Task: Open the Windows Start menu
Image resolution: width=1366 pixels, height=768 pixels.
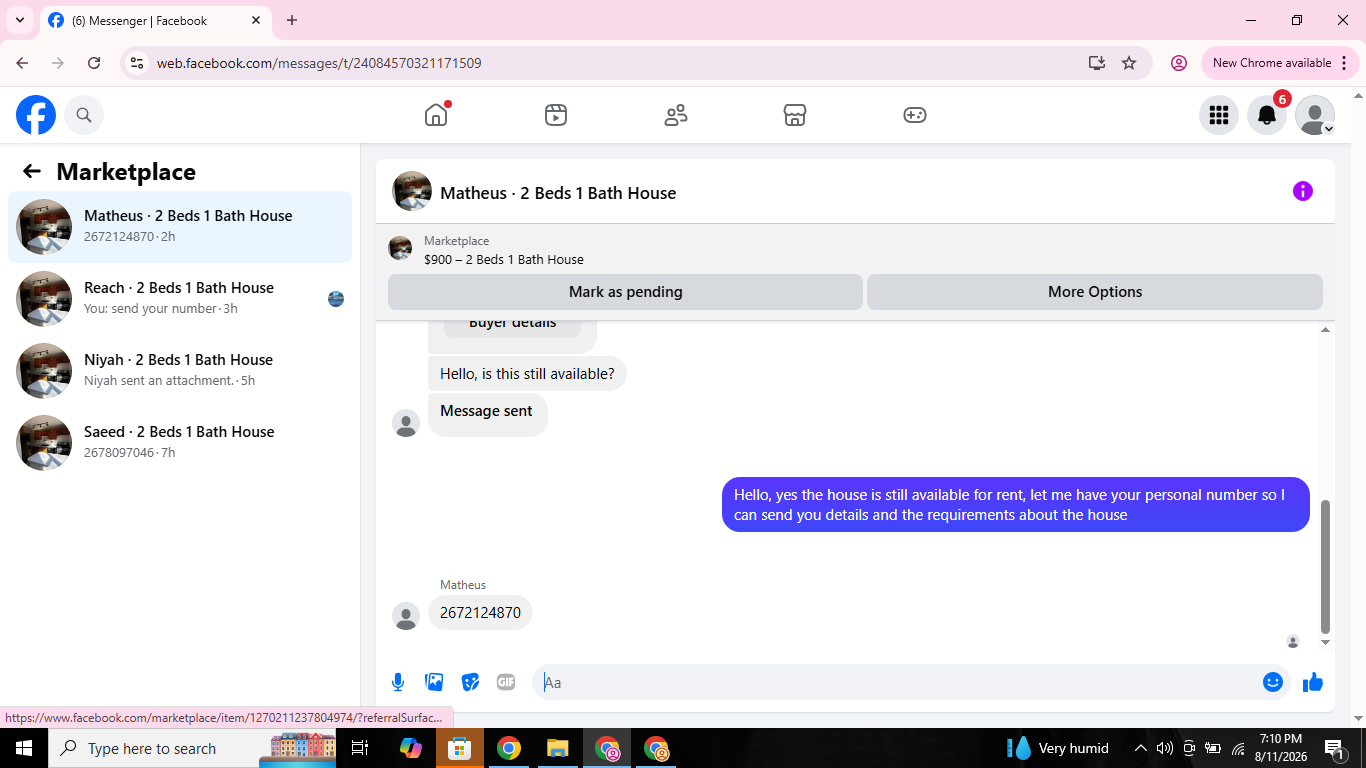Action: point(24,748)
